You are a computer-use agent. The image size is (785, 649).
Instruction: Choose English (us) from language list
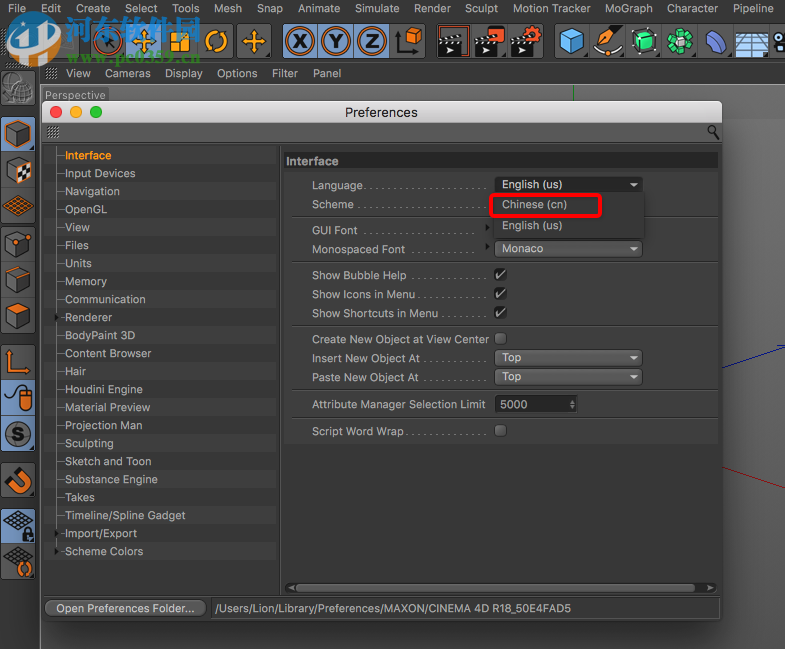click(532, 225)
